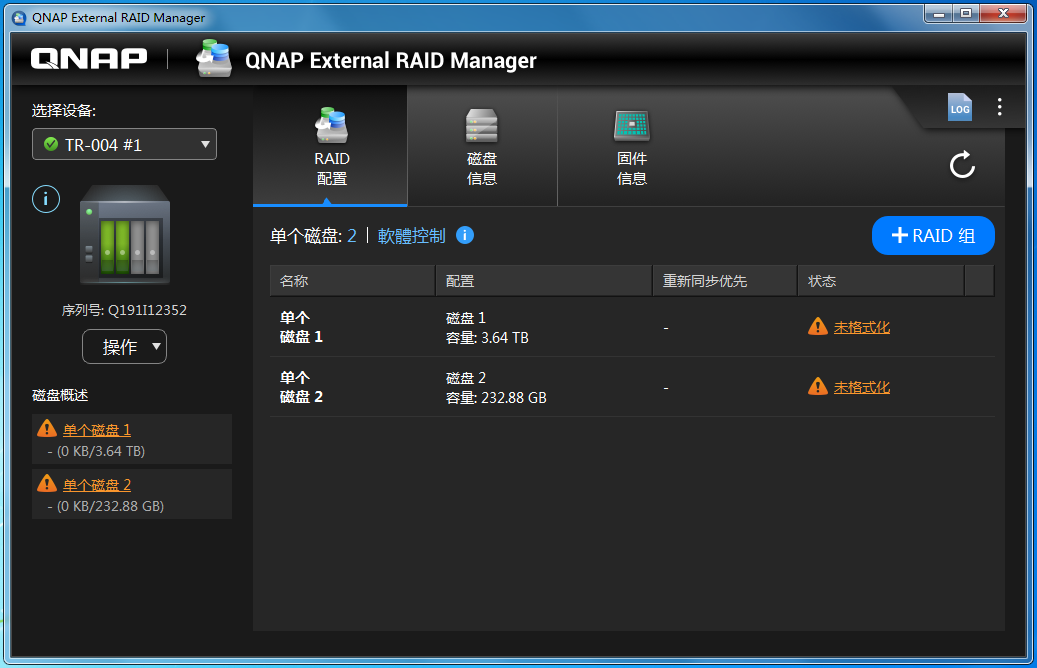Open sidebar link 单个磁盘 1
The image size is (1037, 668).
[x=97, y=430]
